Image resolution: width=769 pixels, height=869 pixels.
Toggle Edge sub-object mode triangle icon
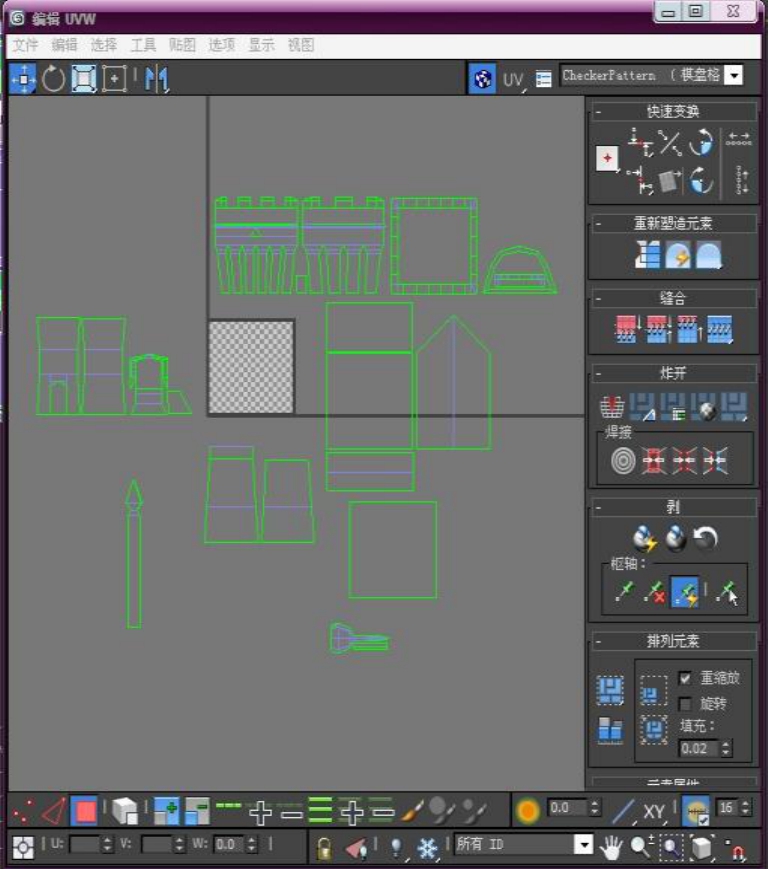pyautogui.click(x=54, y=811)
